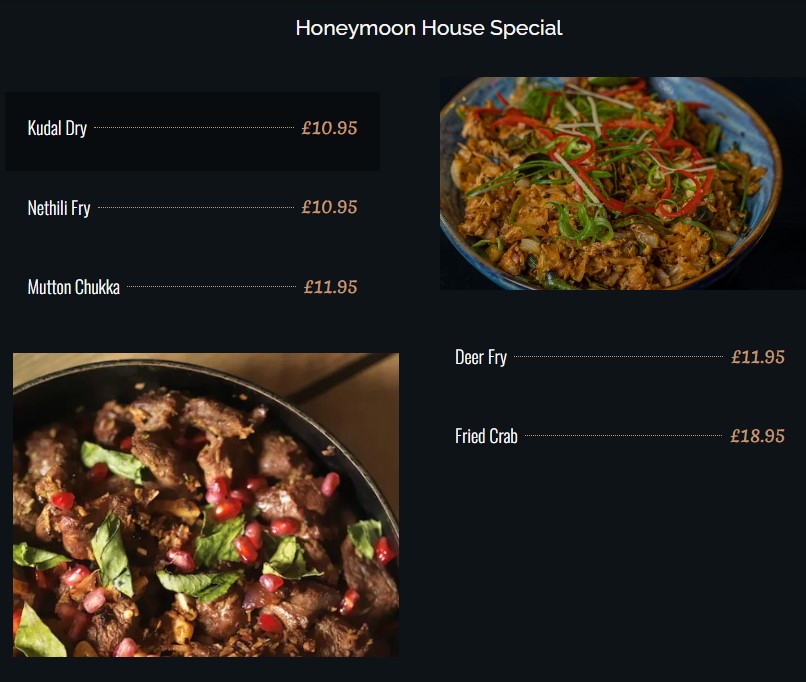The width and height of the screenshot is (806, 682).
Task: Open the pomegranate mutton dish photo
Action: click(x=206, y=505)
